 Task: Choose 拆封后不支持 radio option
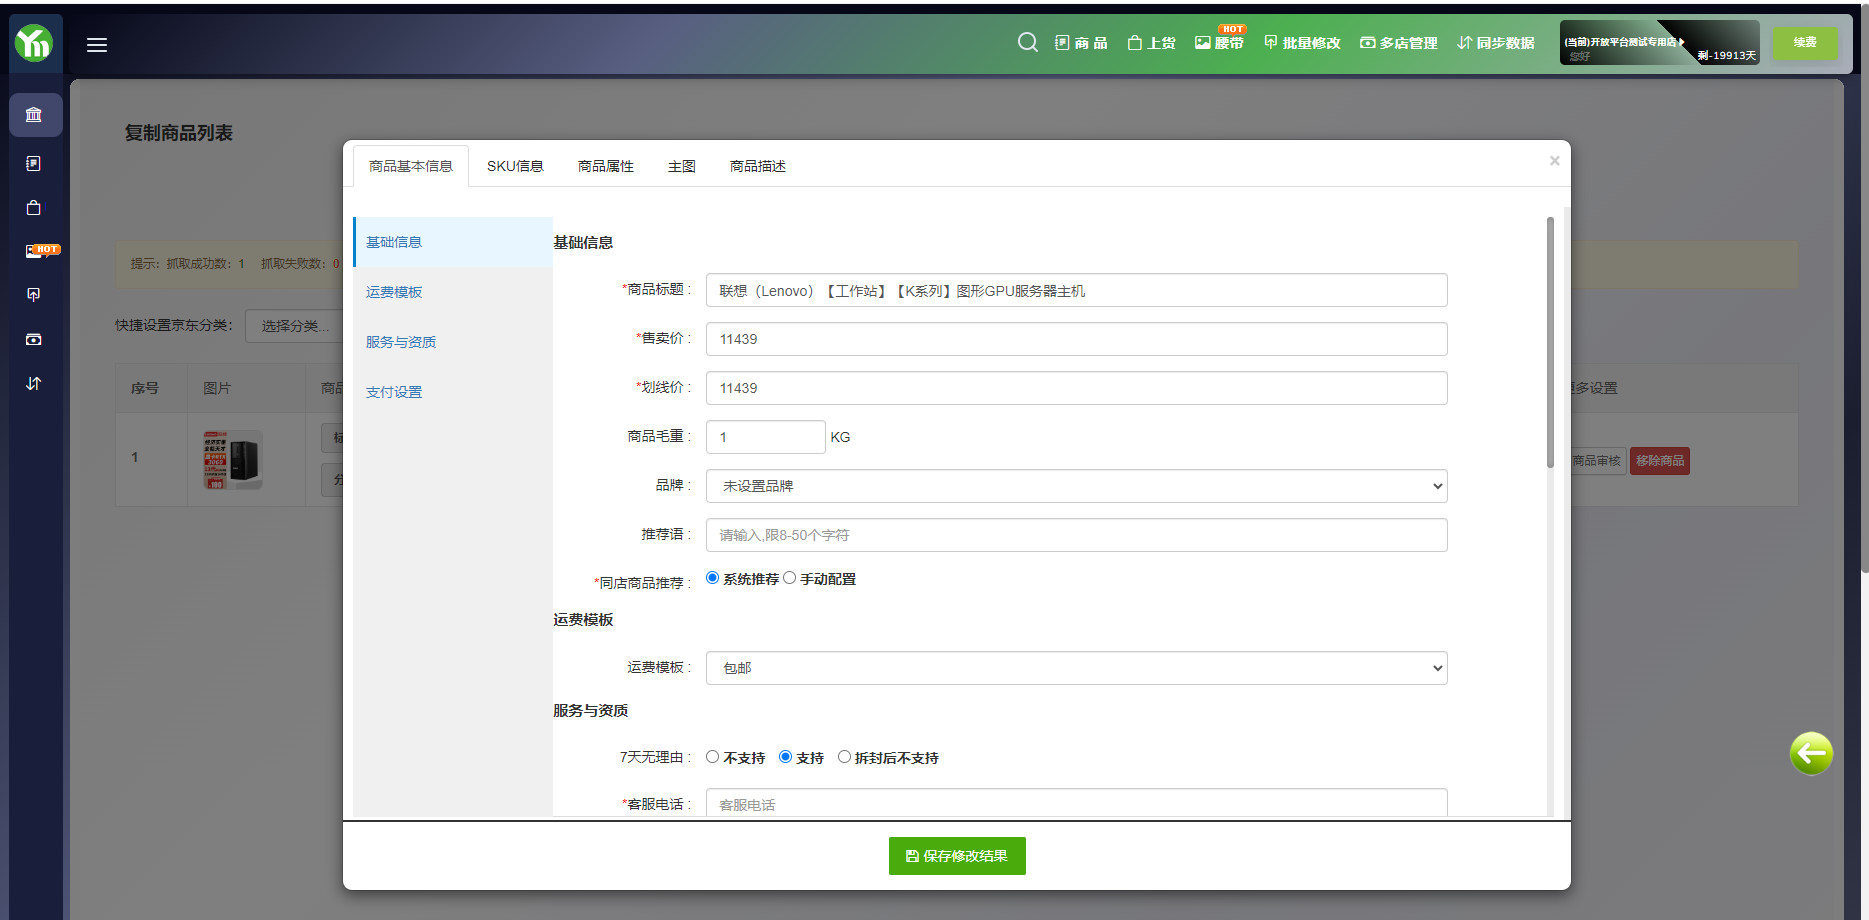coord(845,757)
